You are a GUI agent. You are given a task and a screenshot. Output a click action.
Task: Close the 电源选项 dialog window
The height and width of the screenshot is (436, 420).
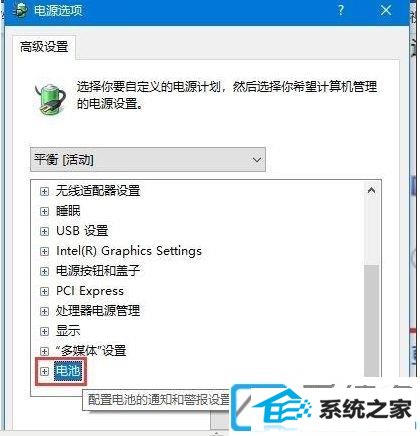coord(386,10)
